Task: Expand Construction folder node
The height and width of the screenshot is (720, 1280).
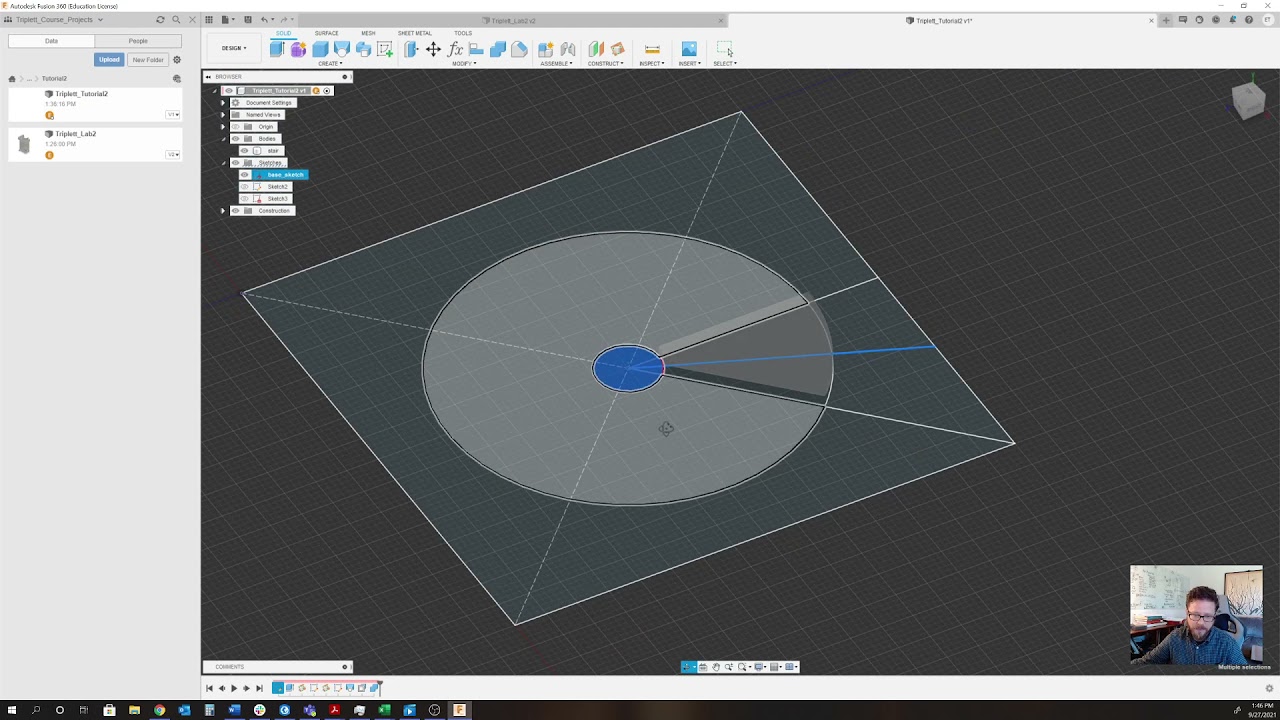Action: pos(223,211)
